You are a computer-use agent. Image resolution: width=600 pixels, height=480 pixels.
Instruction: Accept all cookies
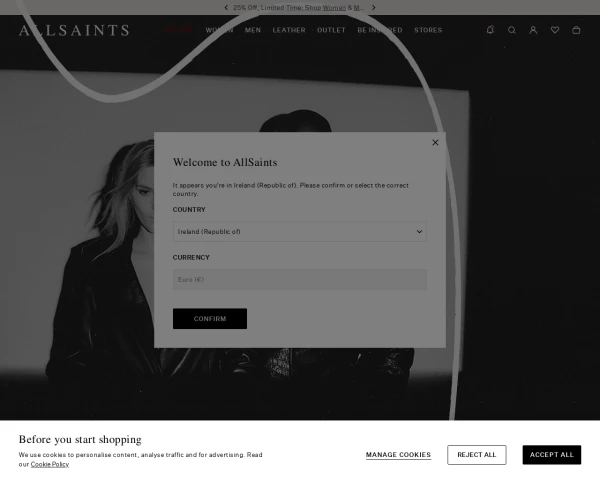(552, 455)
